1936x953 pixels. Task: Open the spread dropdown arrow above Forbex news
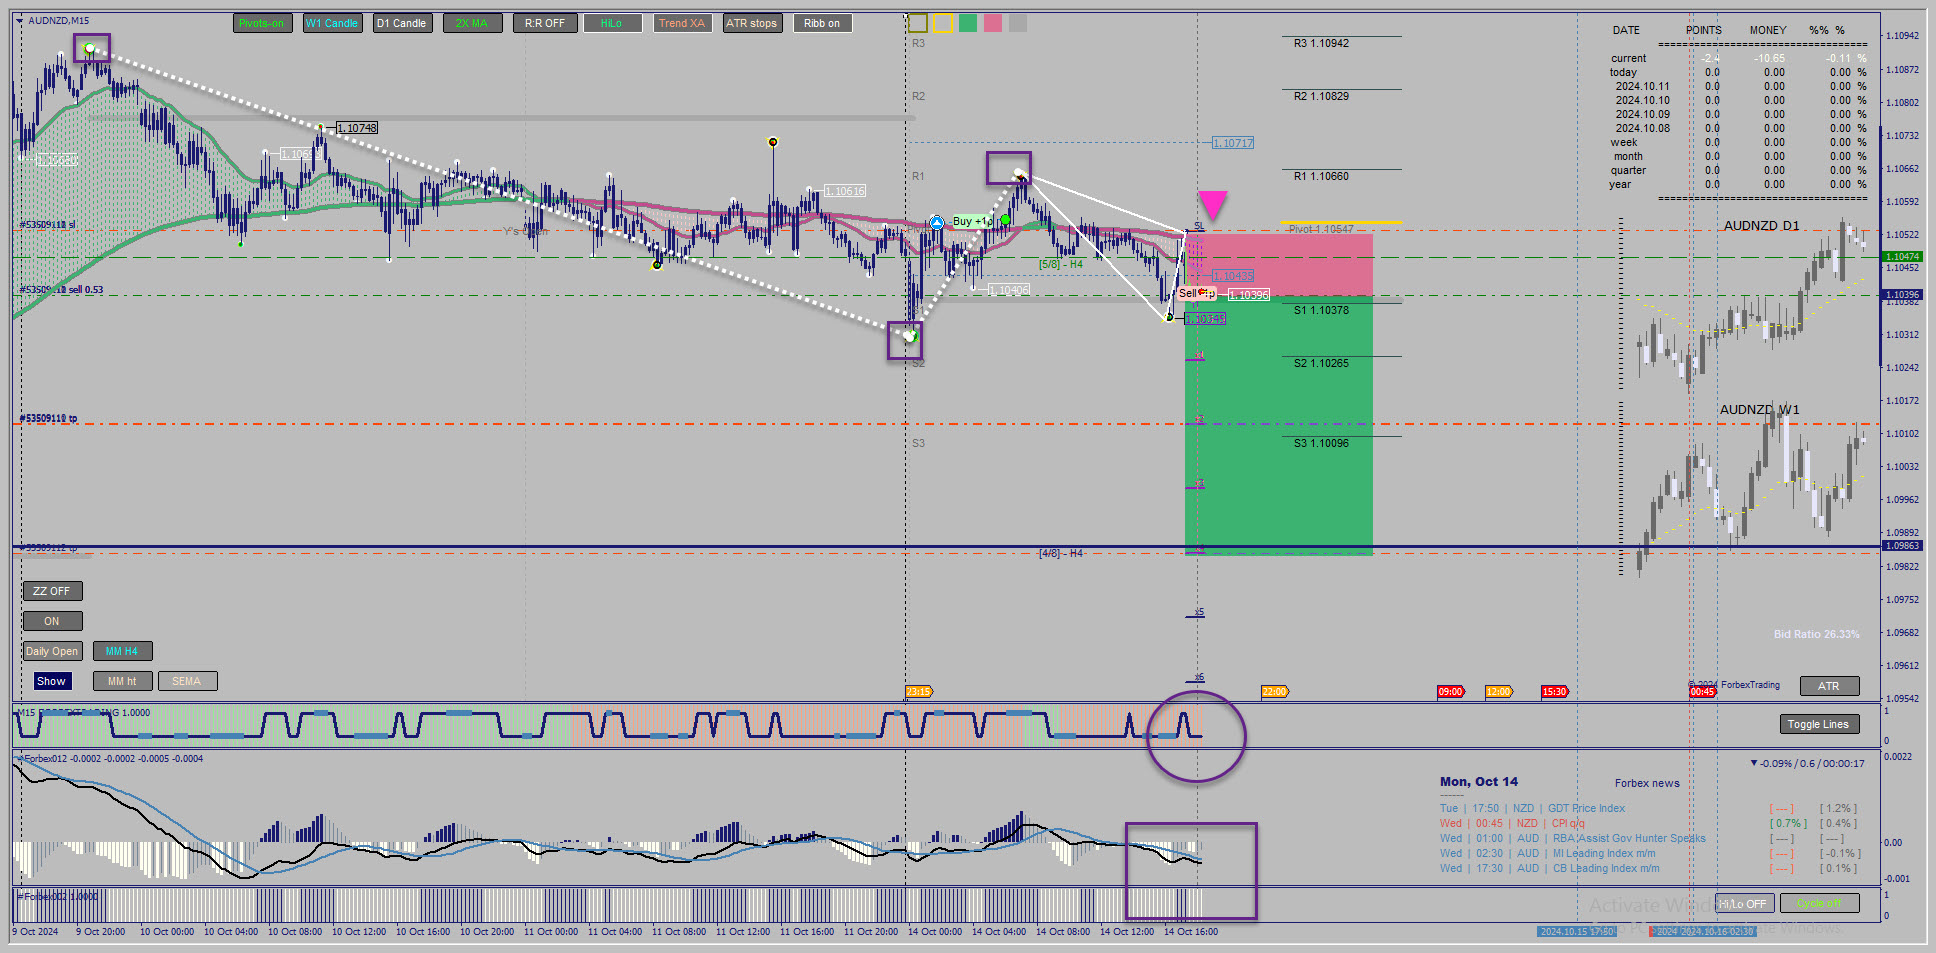point(1753,763)
